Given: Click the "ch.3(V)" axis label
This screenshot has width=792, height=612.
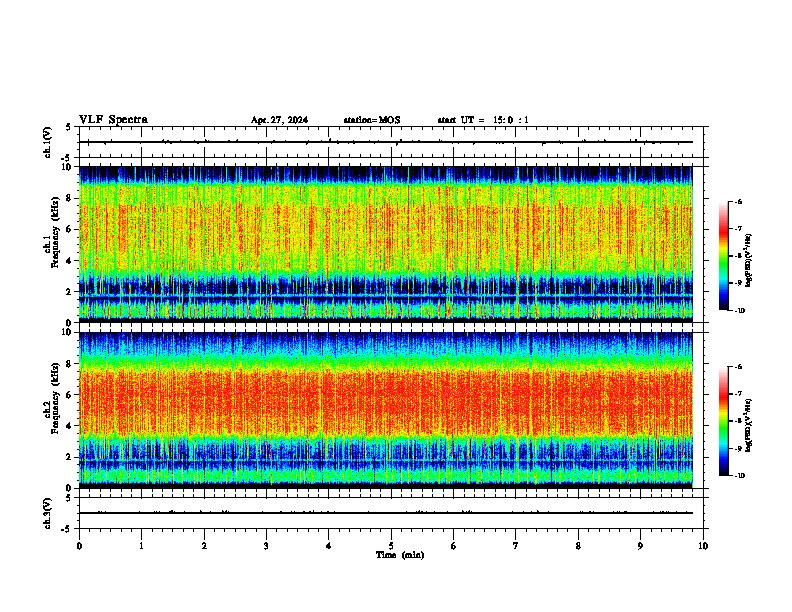Looking at the screenshot, I should (x=48, y=513).
